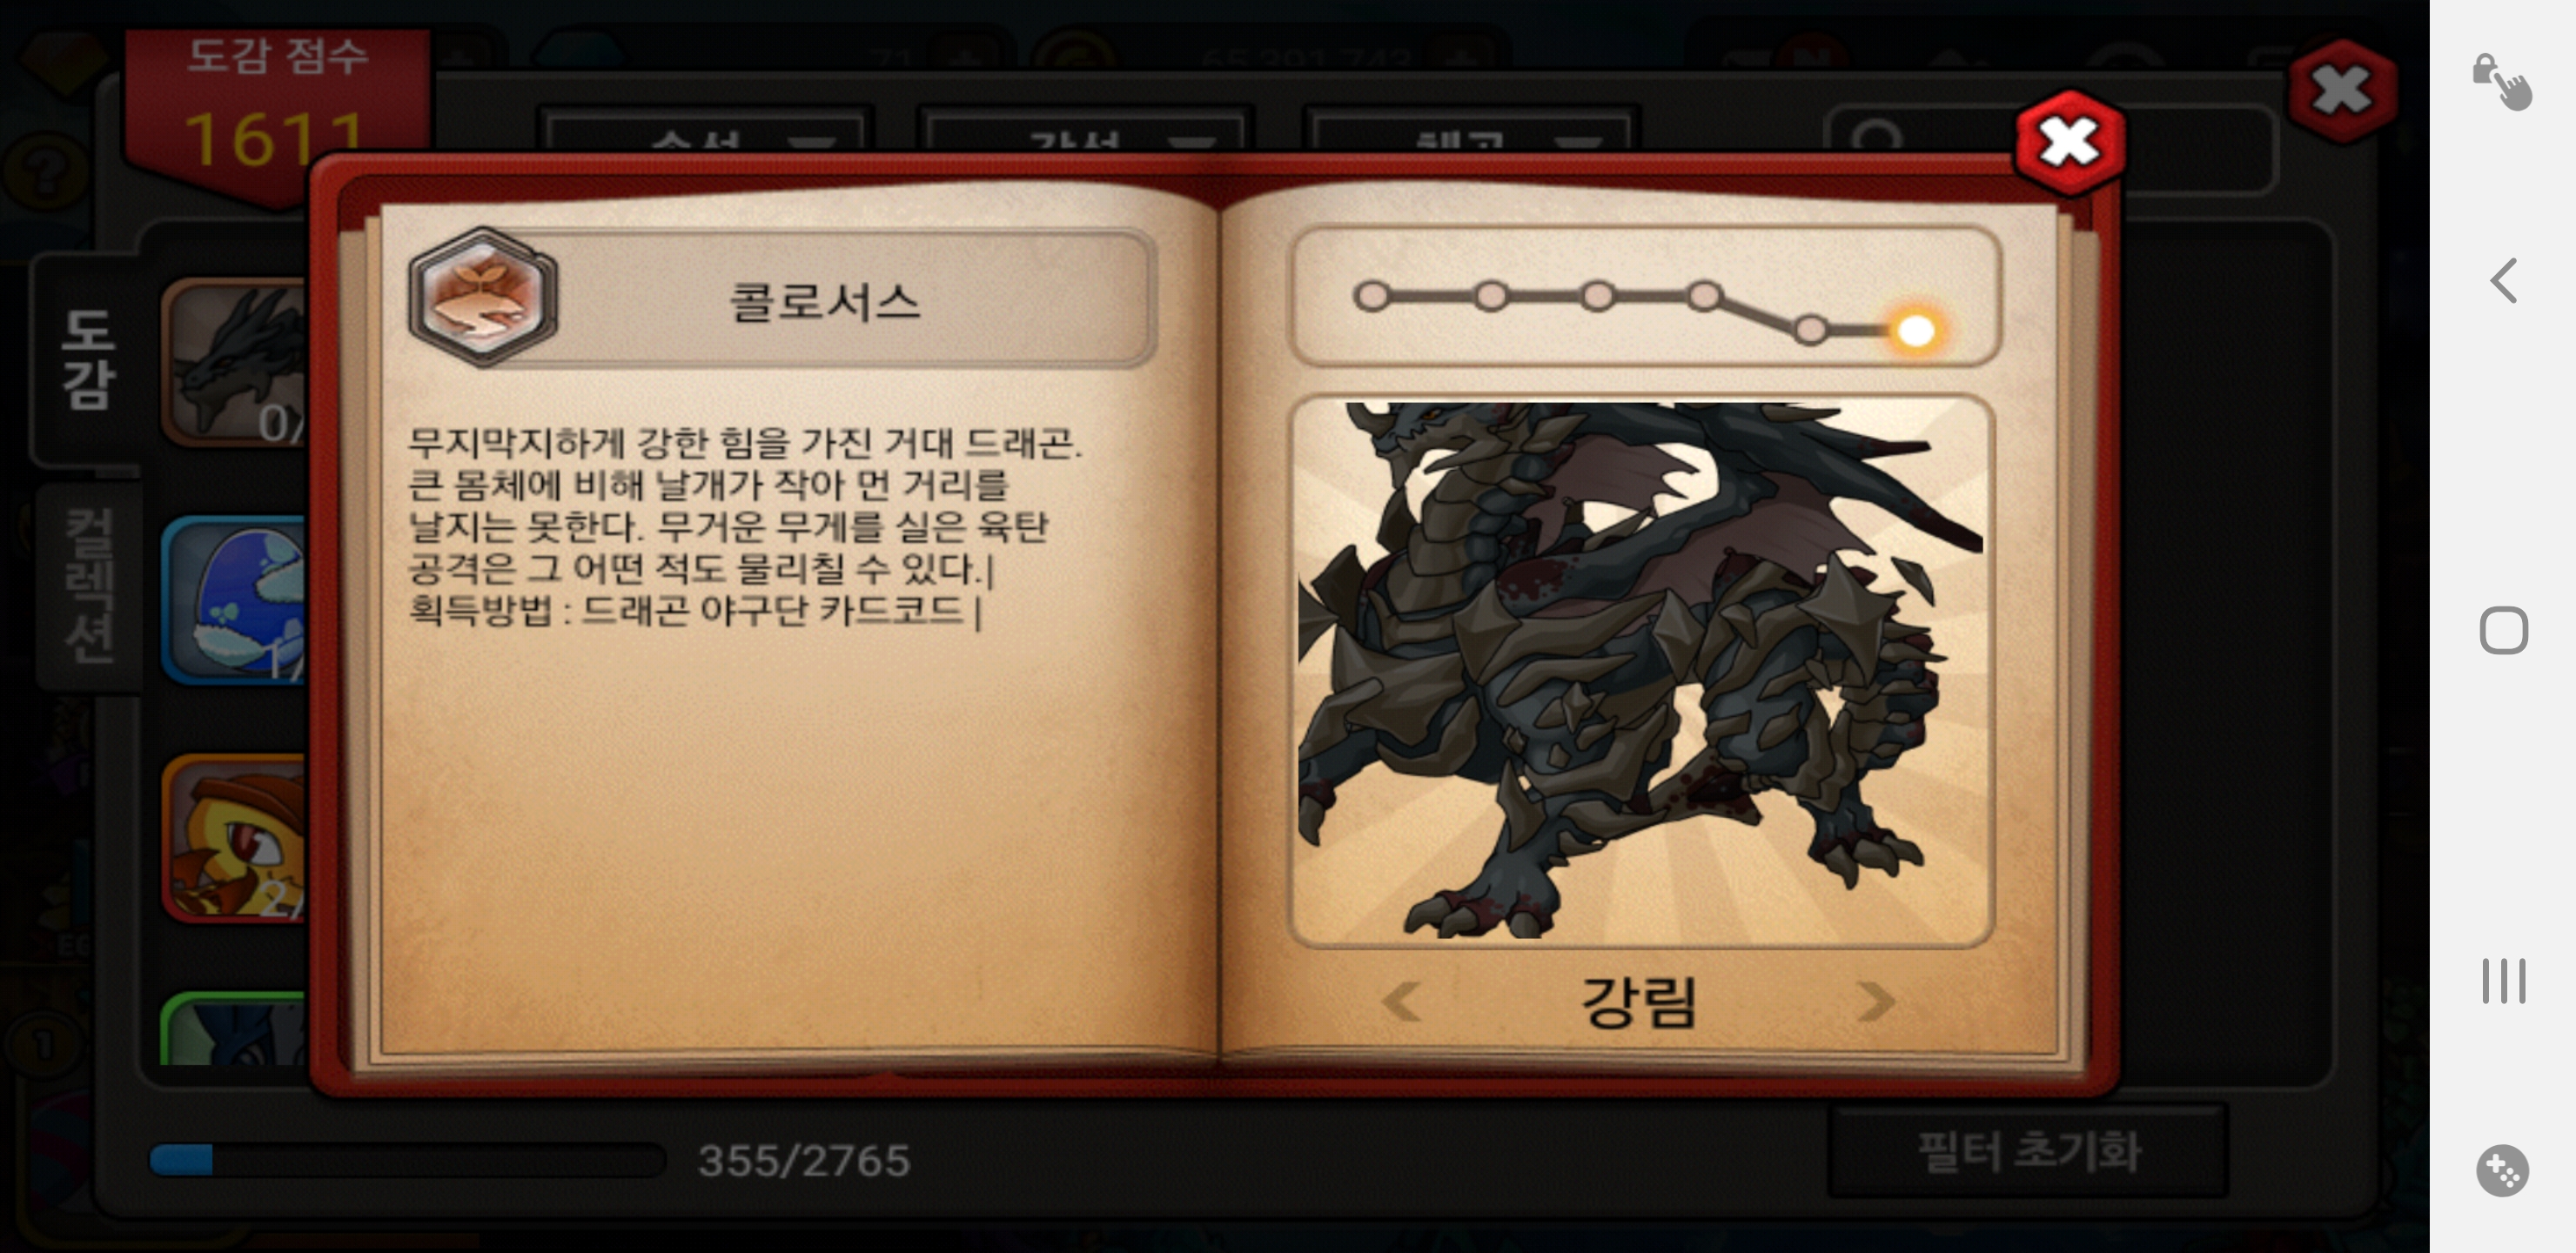Show next form with right arrow

coord(1874,1001)
